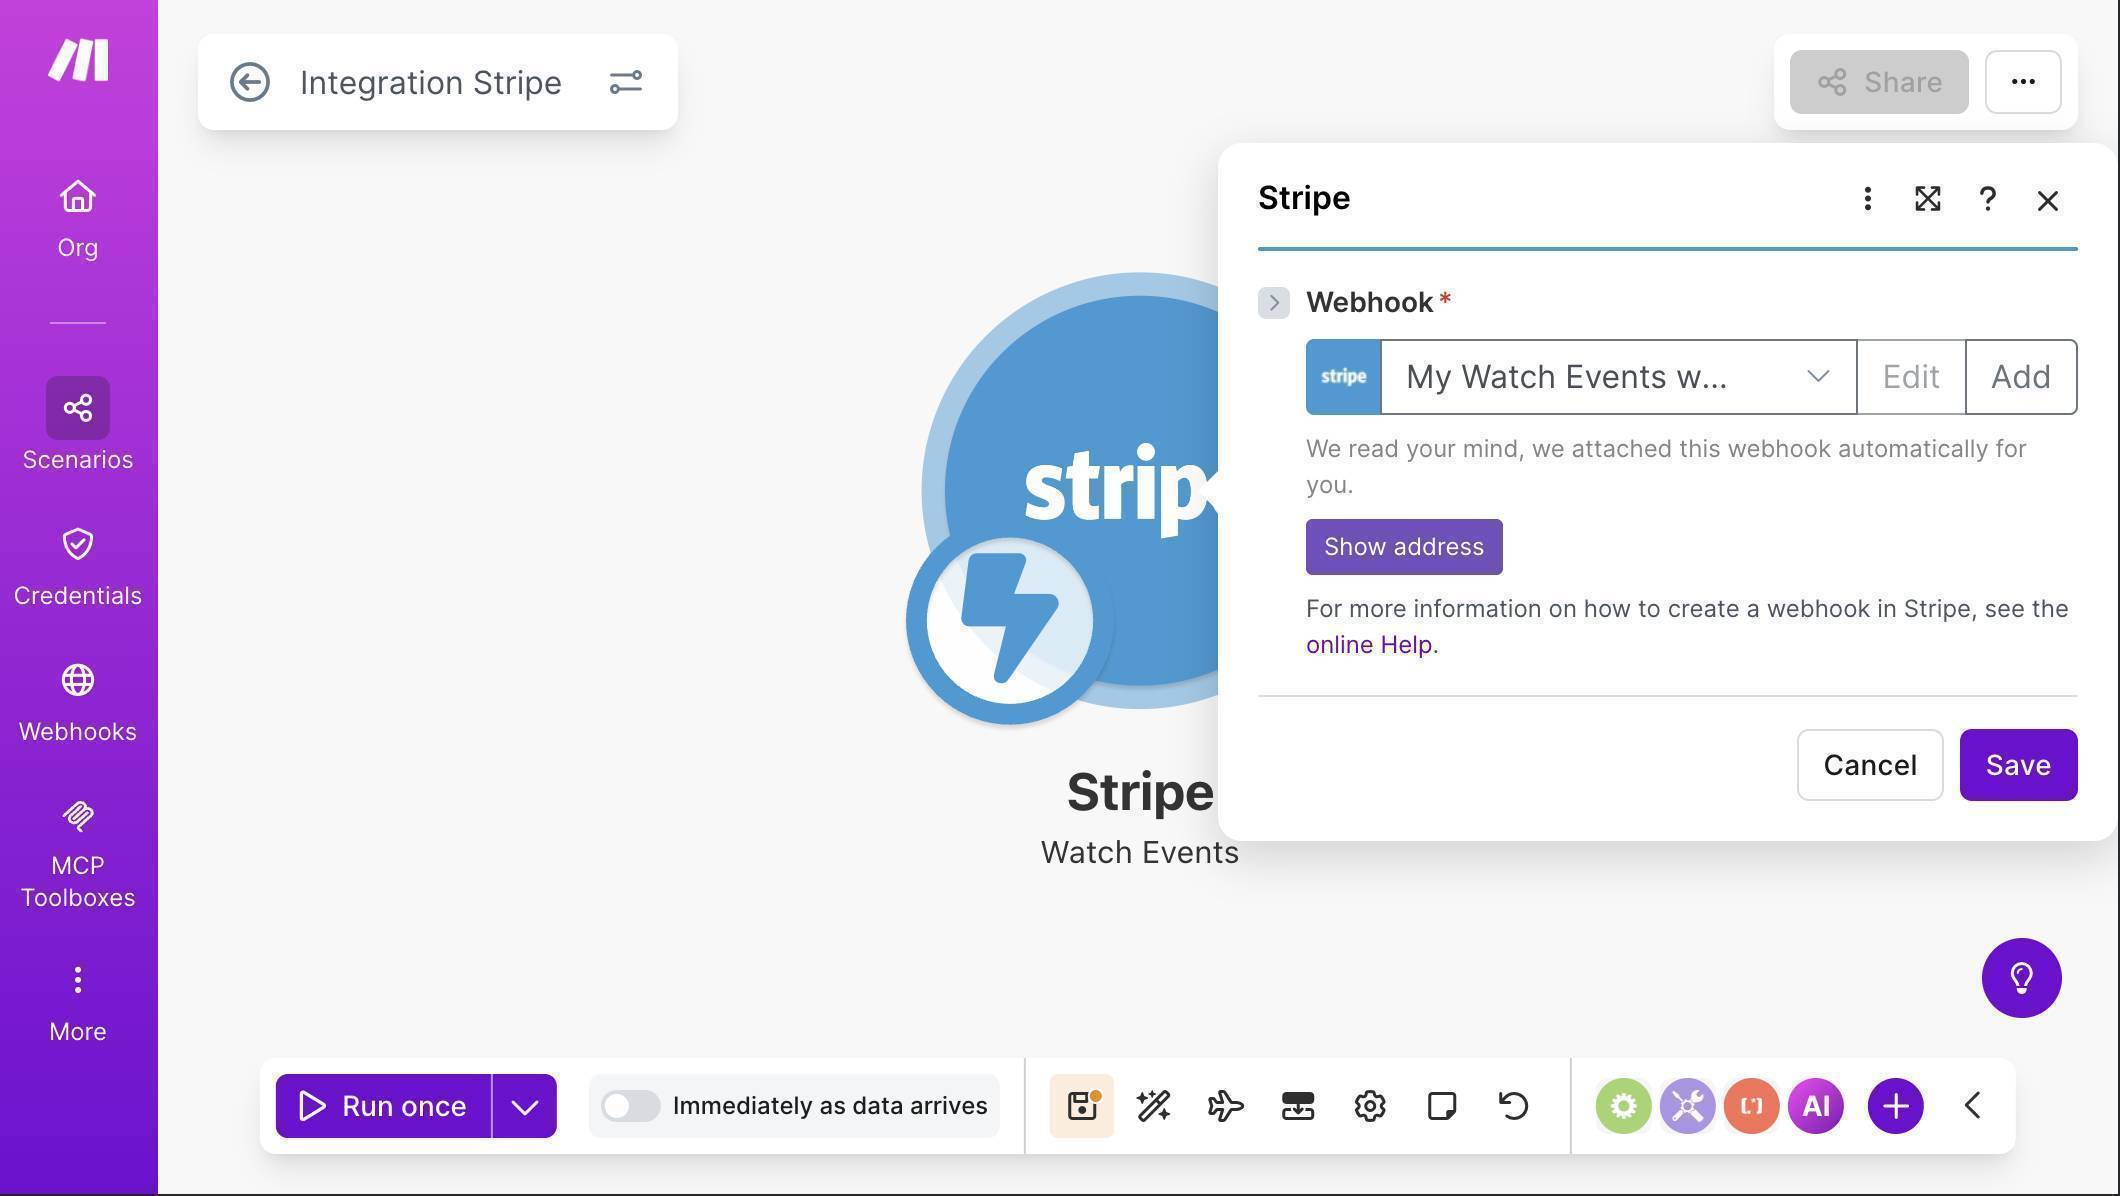Expand the Webhook section chevron
Screen dimensions: 2120x1196
coord(1273,302)
